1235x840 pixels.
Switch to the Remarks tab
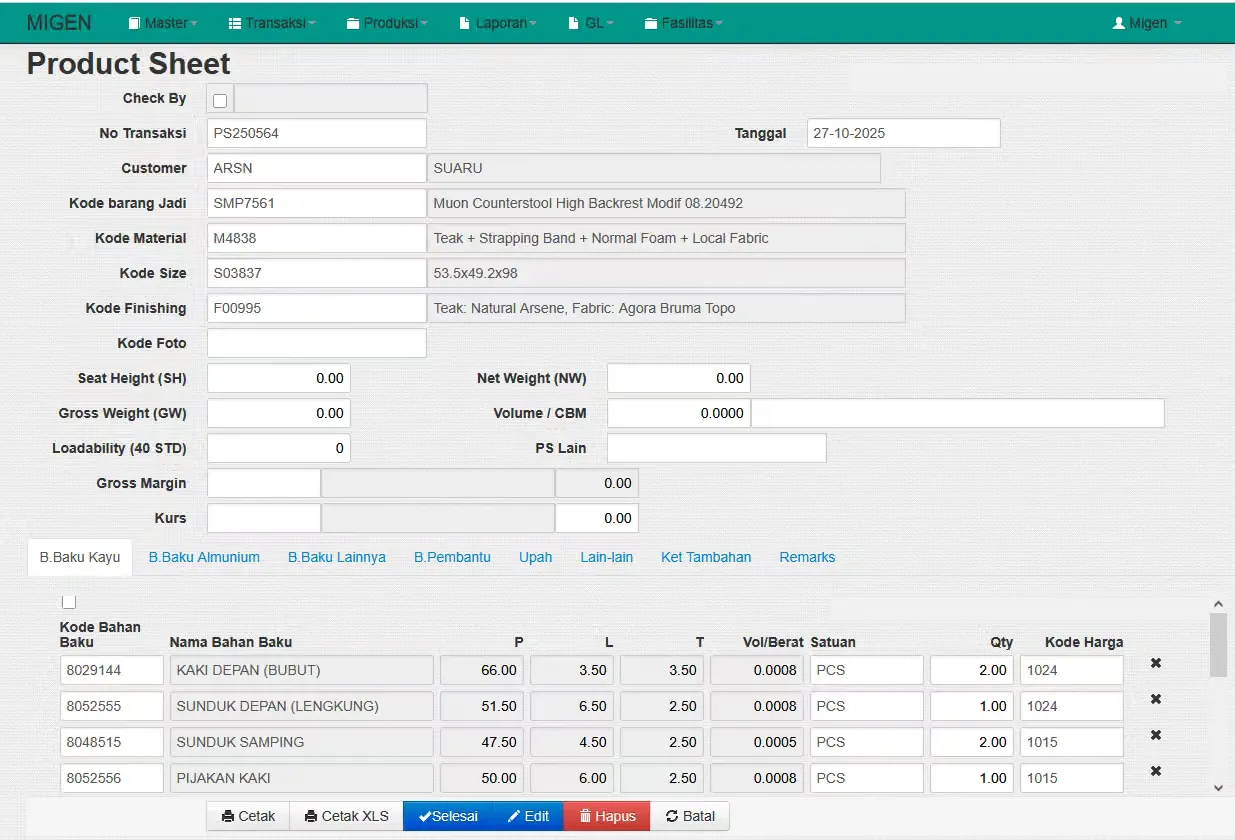coord(807,557)
